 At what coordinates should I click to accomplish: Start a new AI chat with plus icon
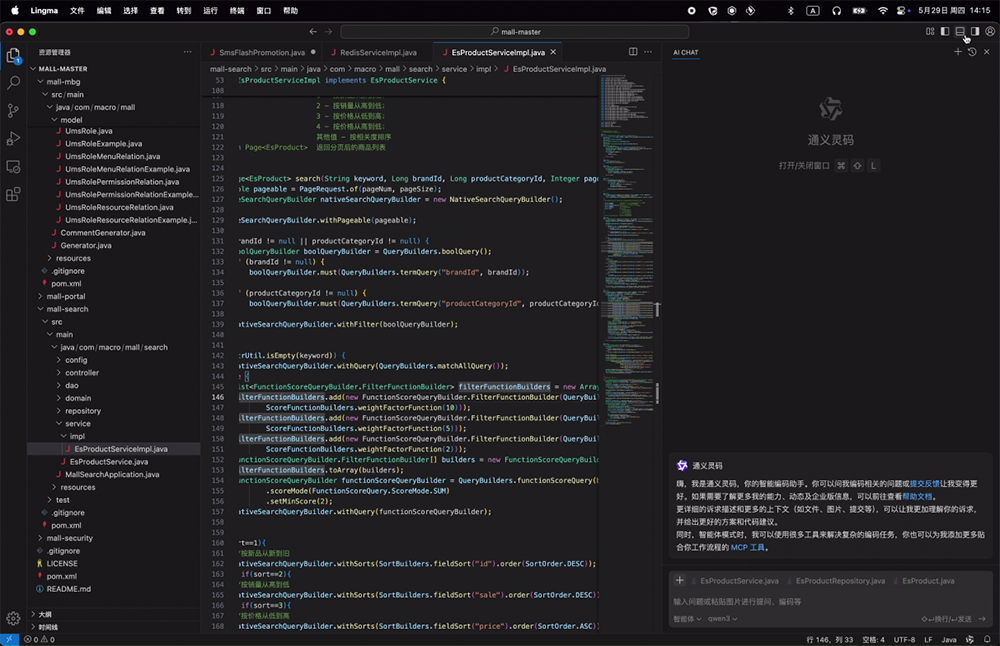tap(957, 52)
